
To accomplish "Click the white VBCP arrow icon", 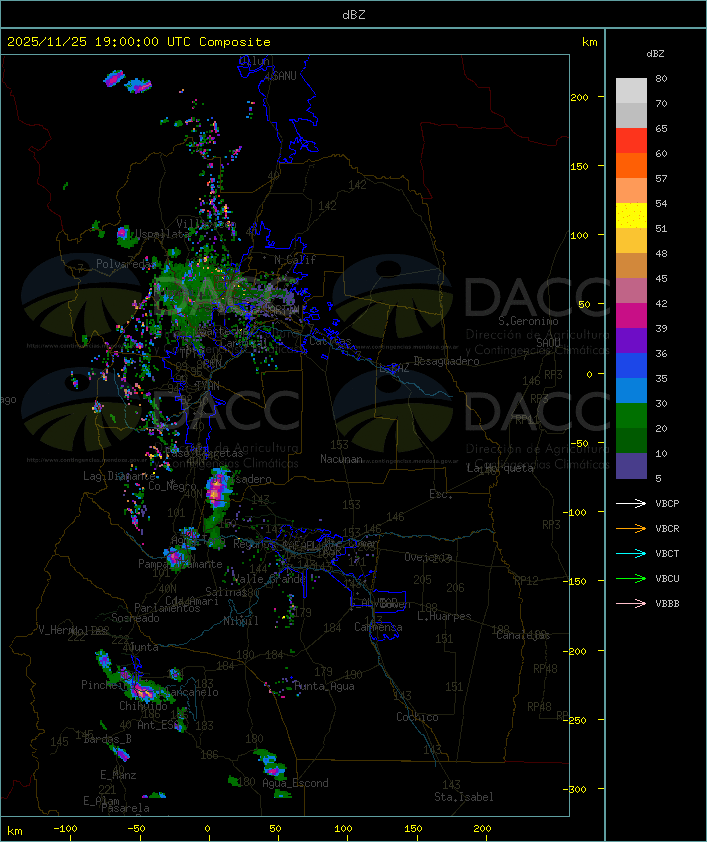I will [x=631, y=504].
